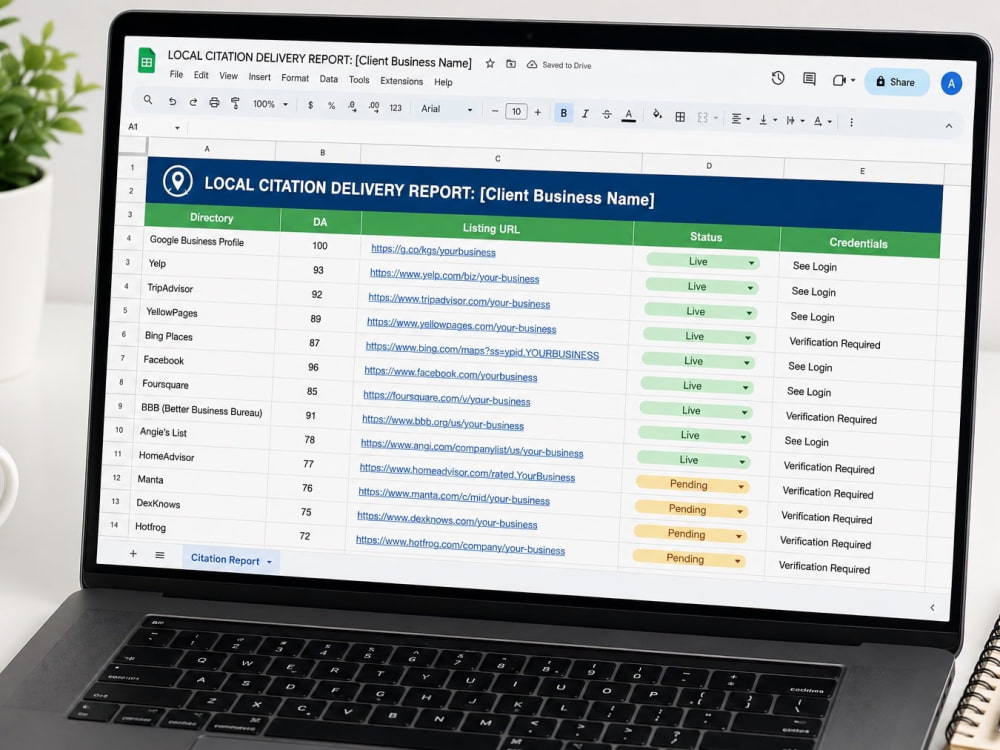Decrease font size minus button
Screen dimensions: 1000x750
click(495, 111)
